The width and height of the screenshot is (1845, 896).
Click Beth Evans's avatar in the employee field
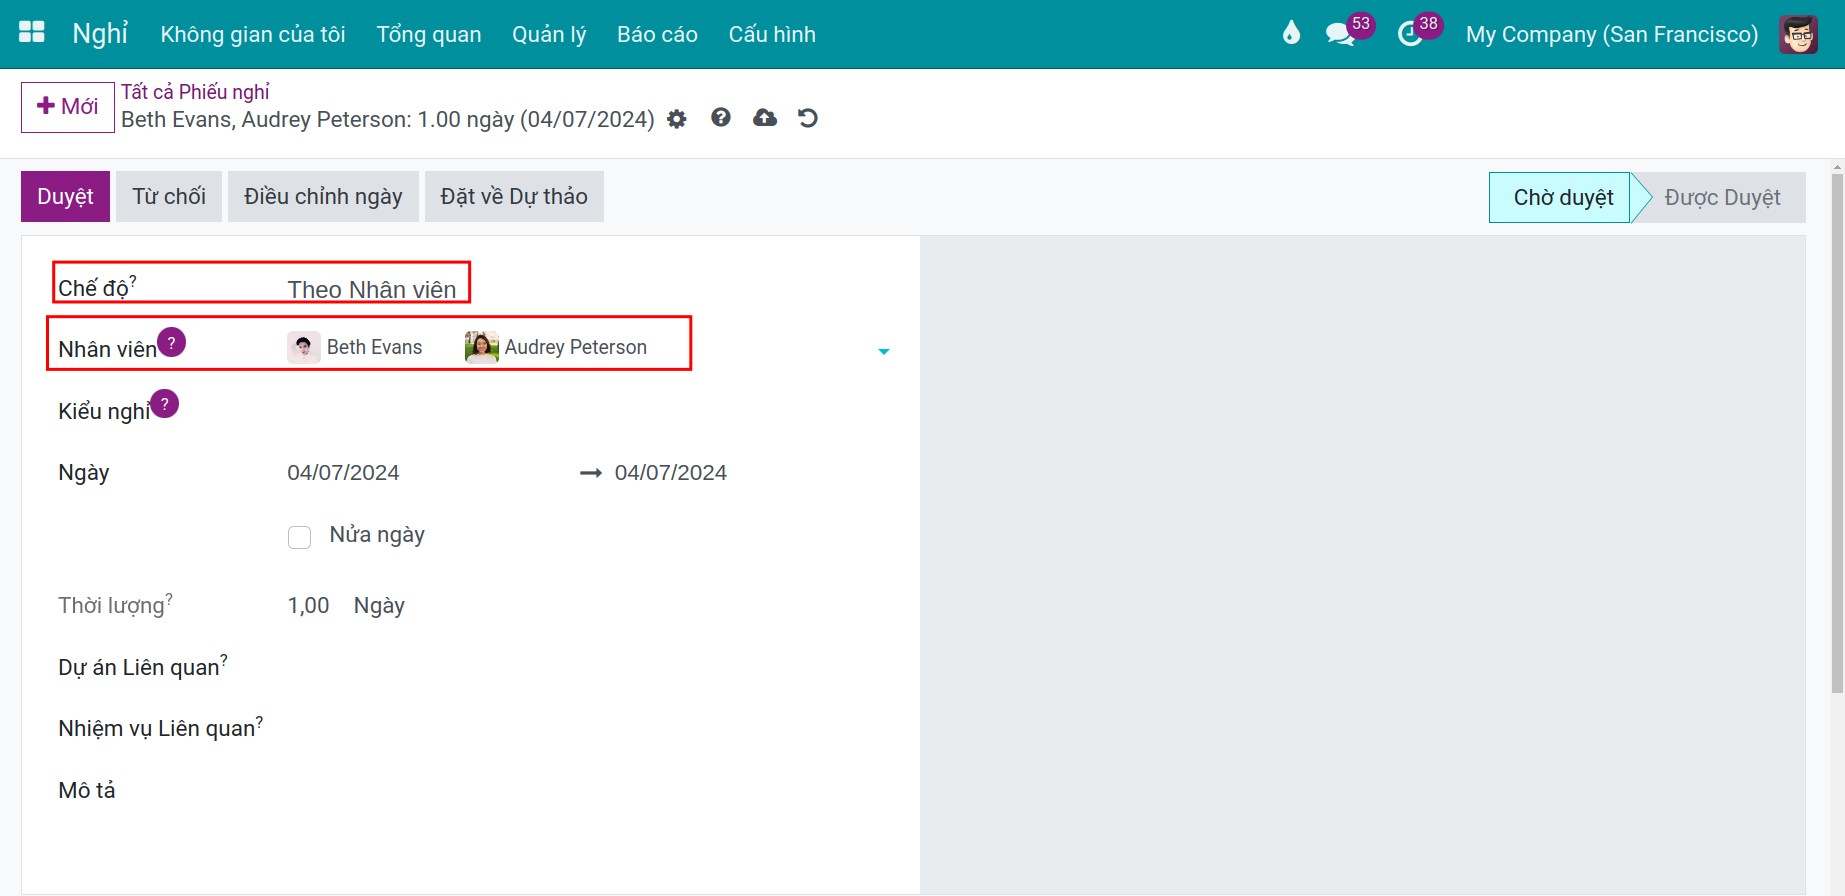tap(303, 347)
